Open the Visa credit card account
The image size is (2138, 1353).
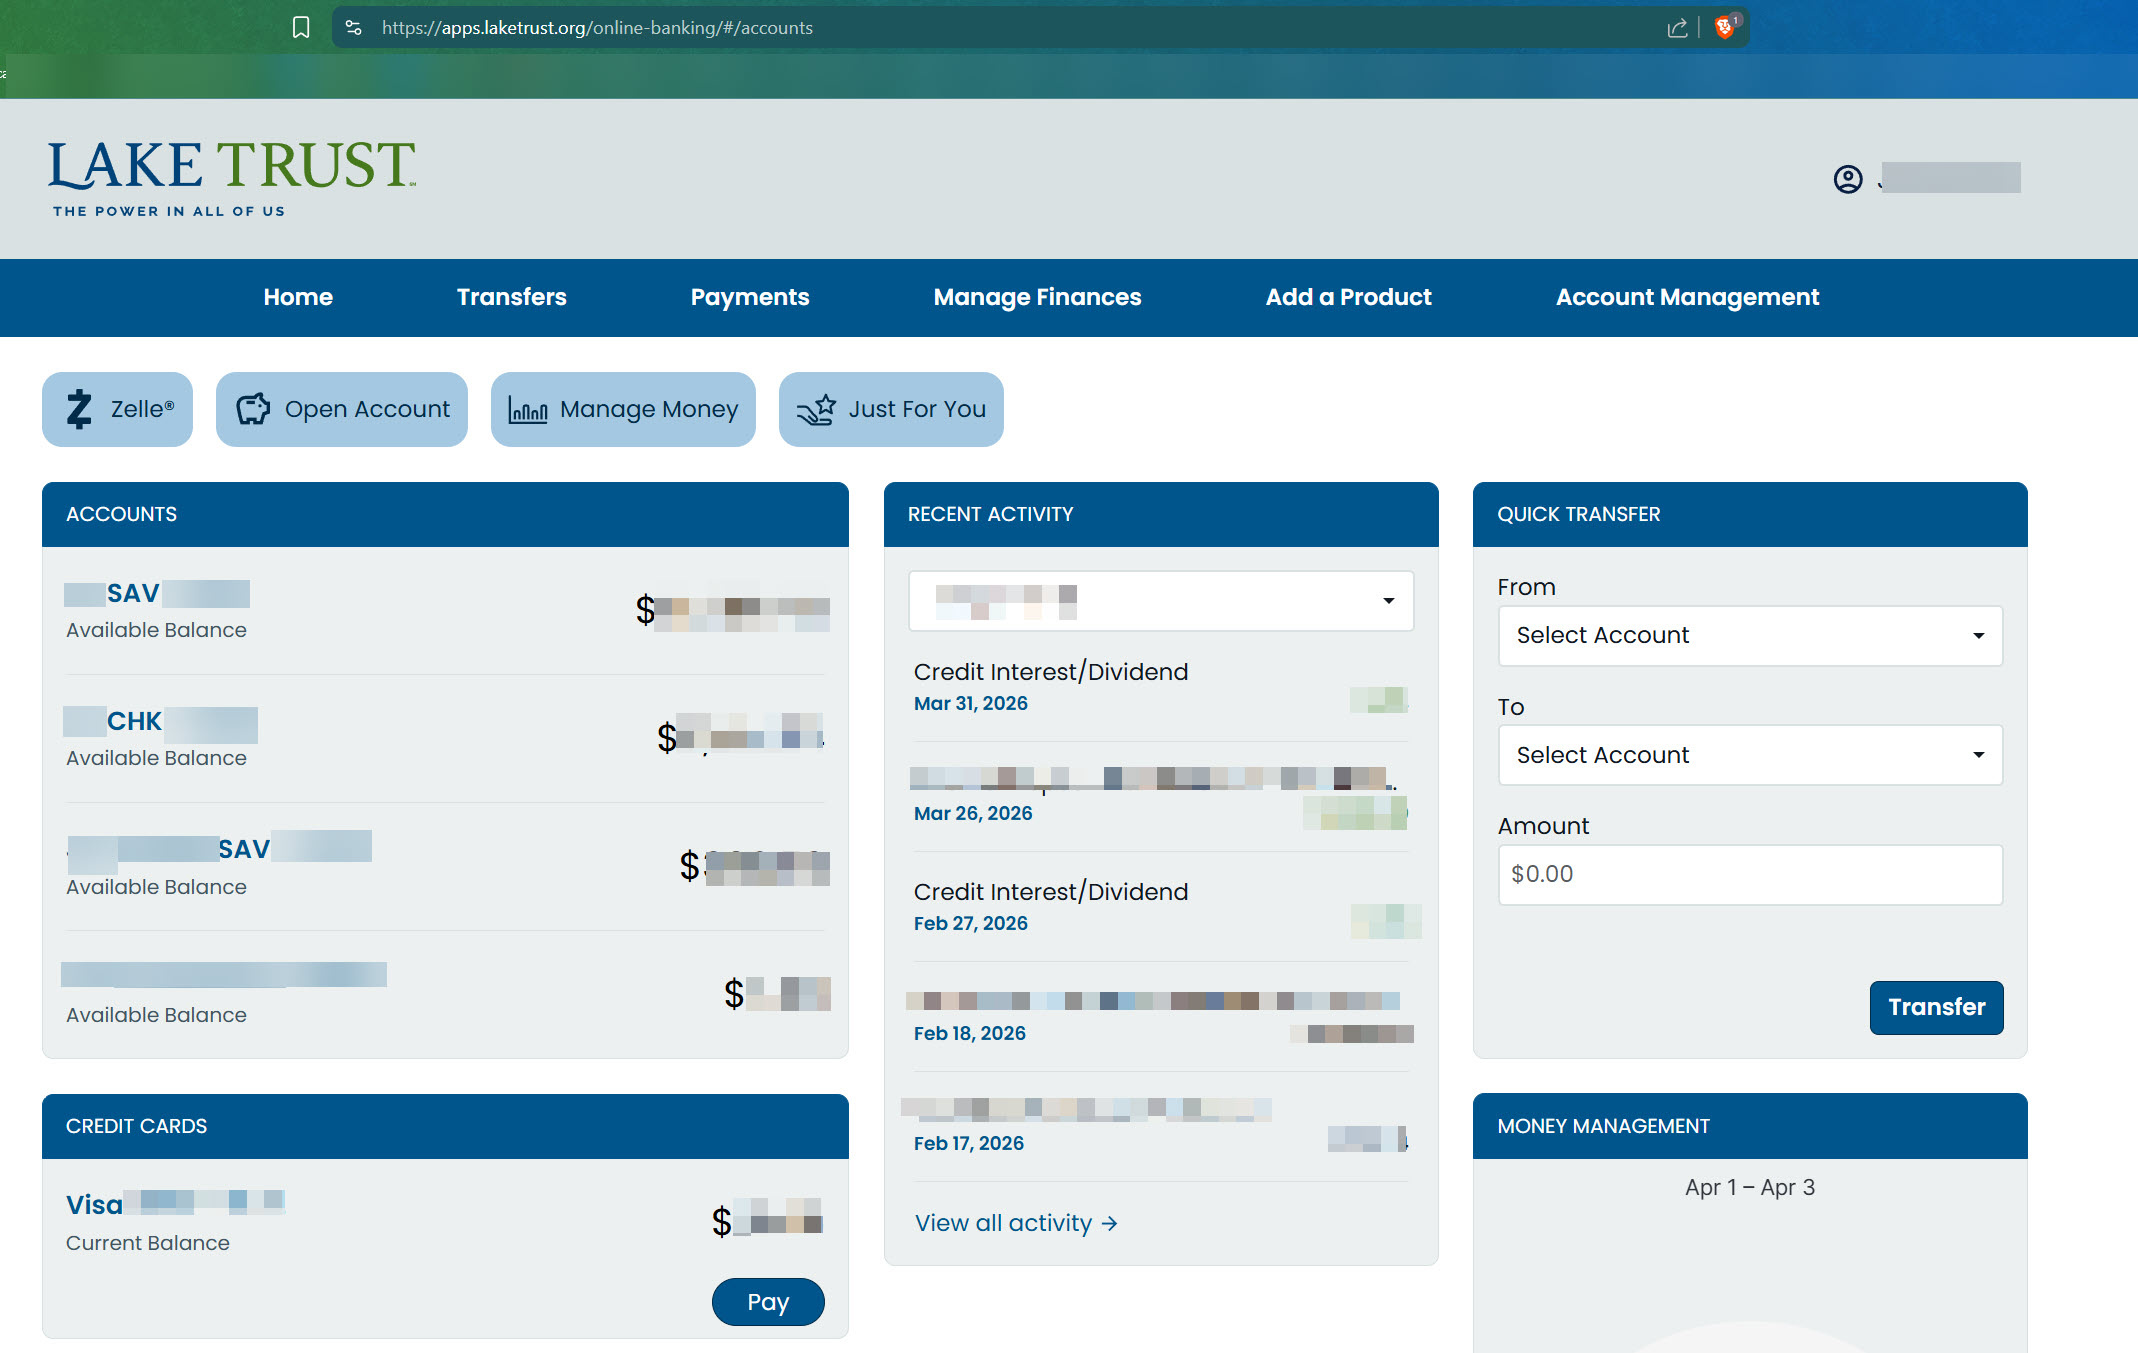click(175, 1204)
